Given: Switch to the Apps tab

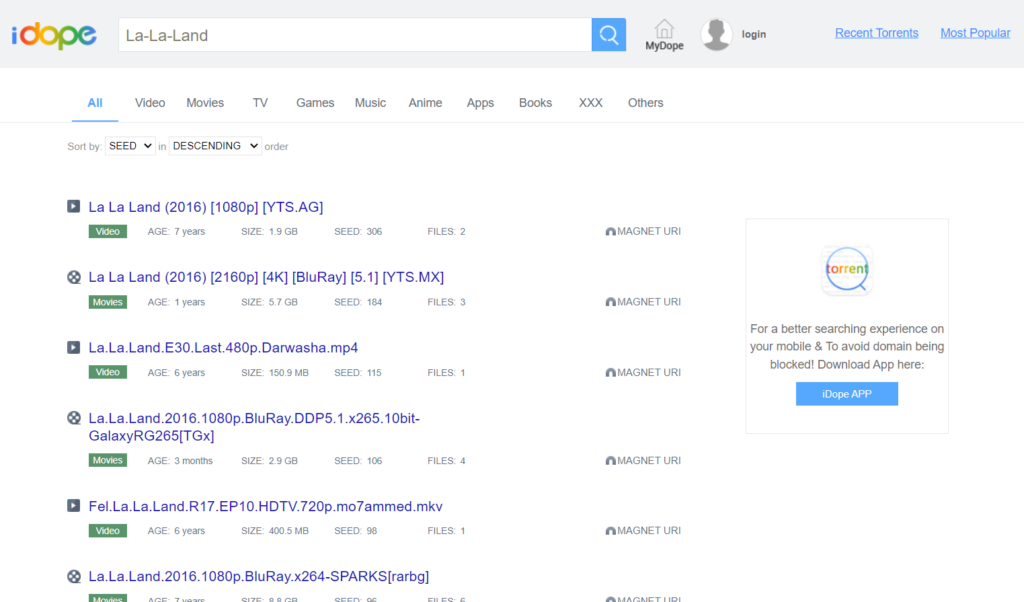Looking at the screenshot, I should coord(480,103).
